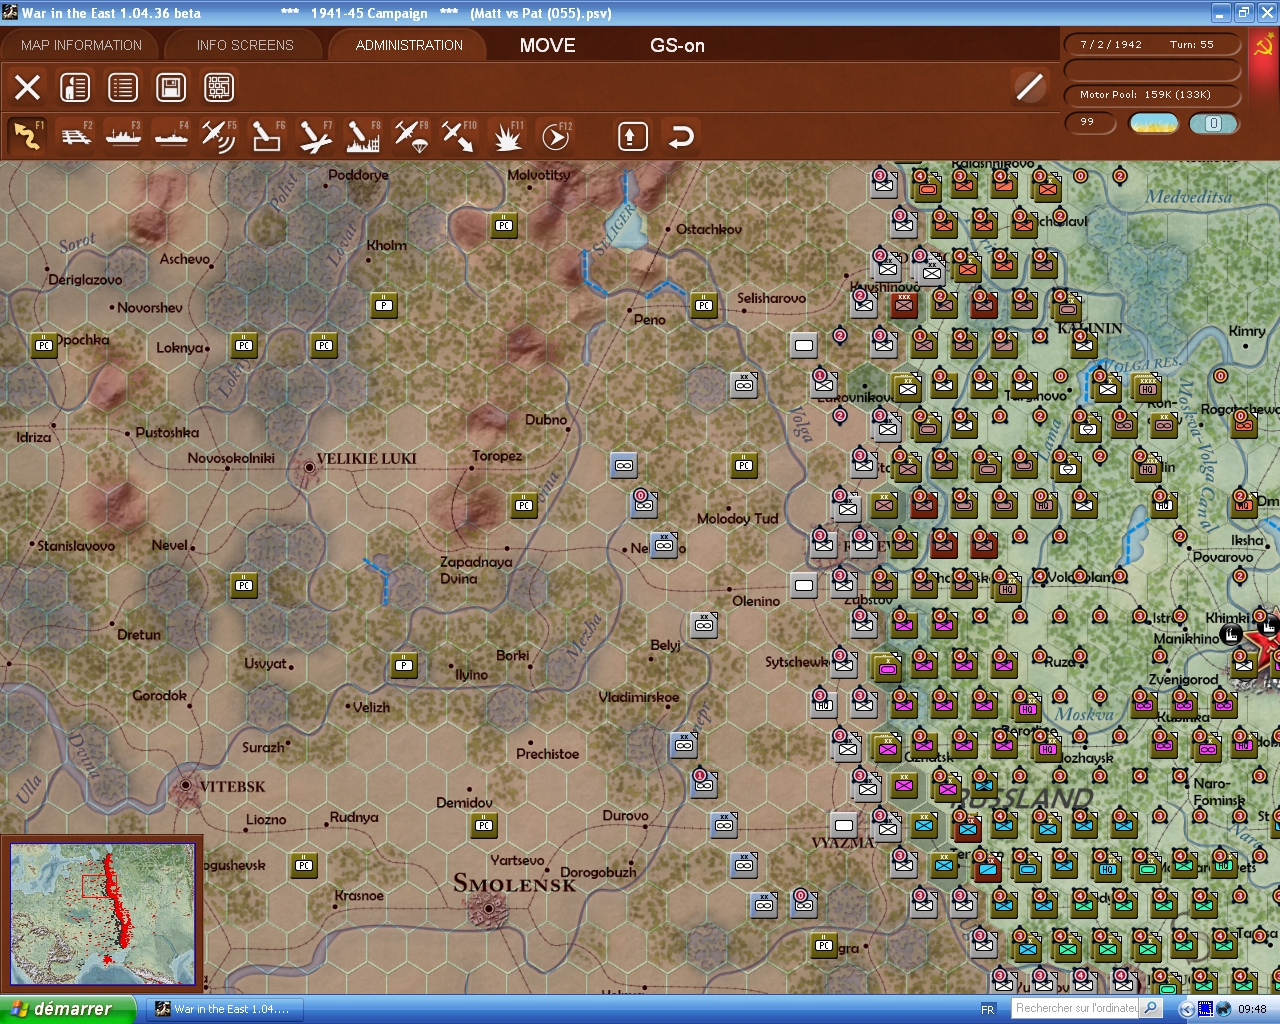1280x1024 pixels.
Task: Select the VITEBSK city hex
Action: point(186,786)
